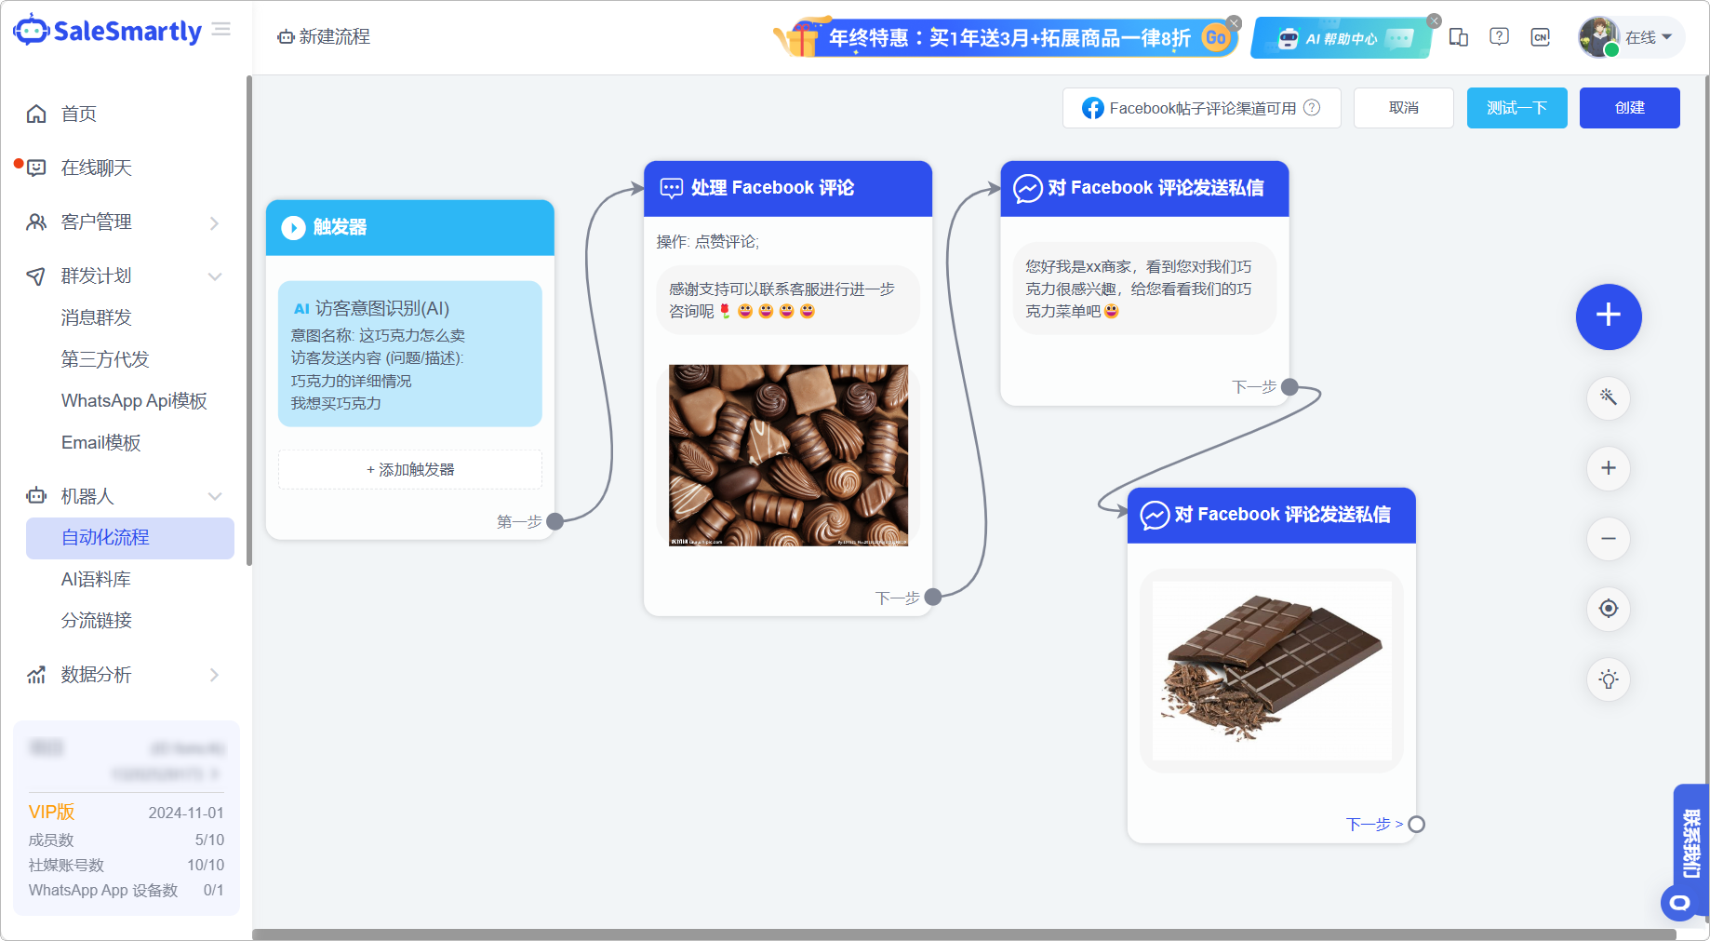Click the comment icon on 处理 Facebook 评论
Image resolution: width=1710 pixels, height=941 pixels.
(x=671, y=188)
